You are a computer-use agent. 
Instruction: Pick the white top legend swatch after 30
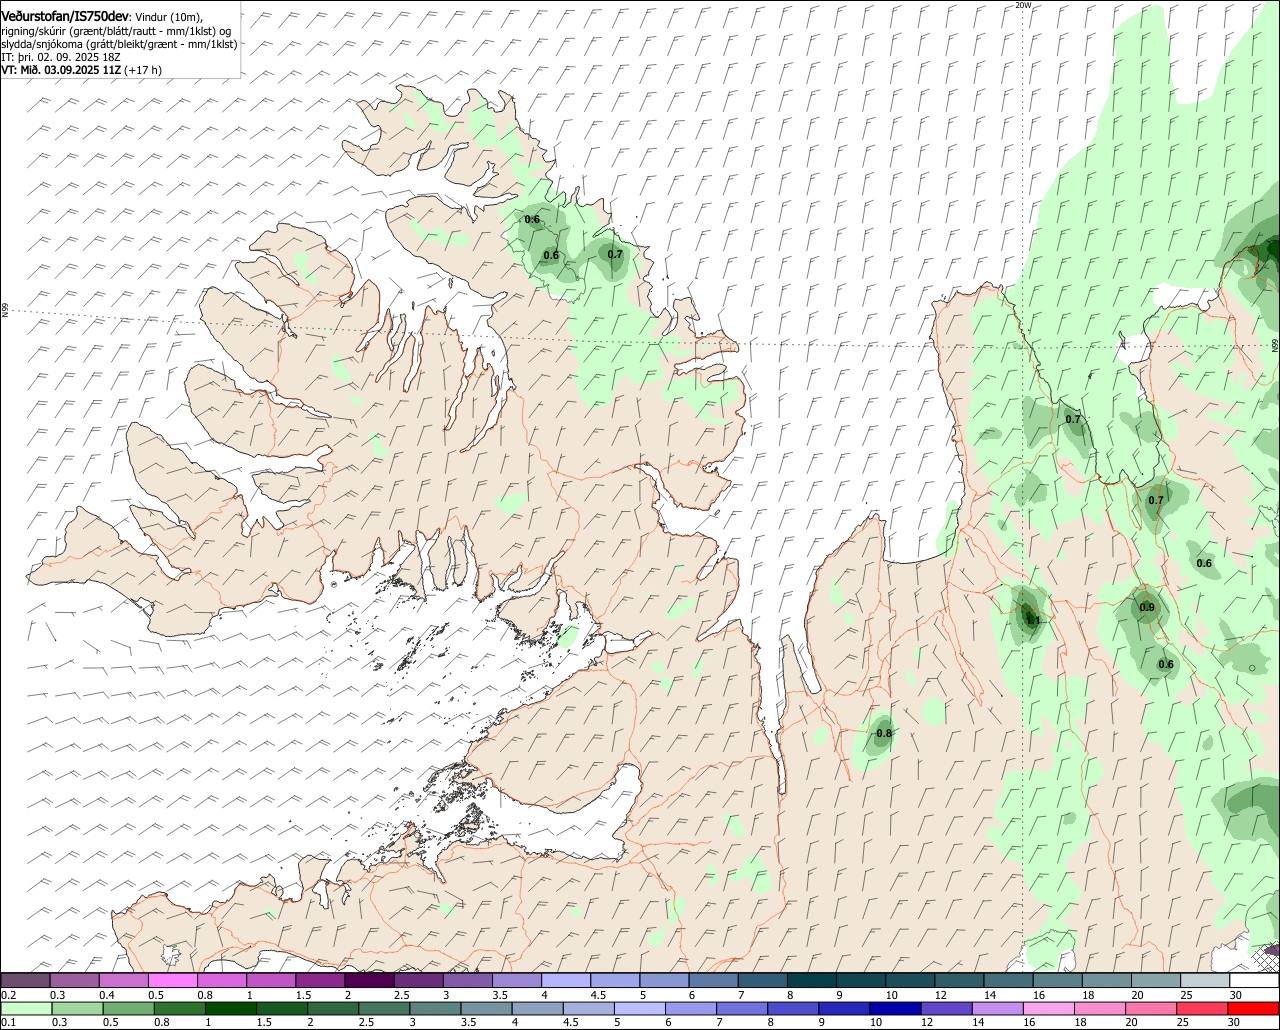tap(1255, 981)
